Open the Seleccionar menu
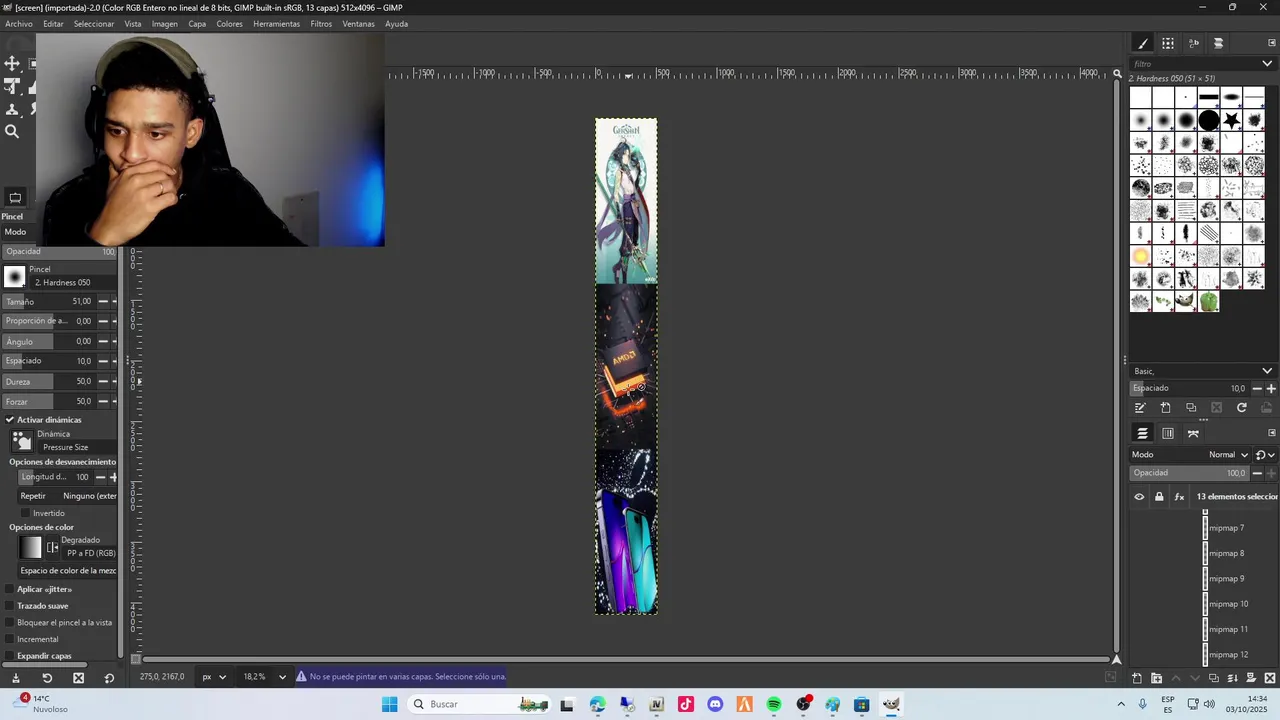 point(94,24)
